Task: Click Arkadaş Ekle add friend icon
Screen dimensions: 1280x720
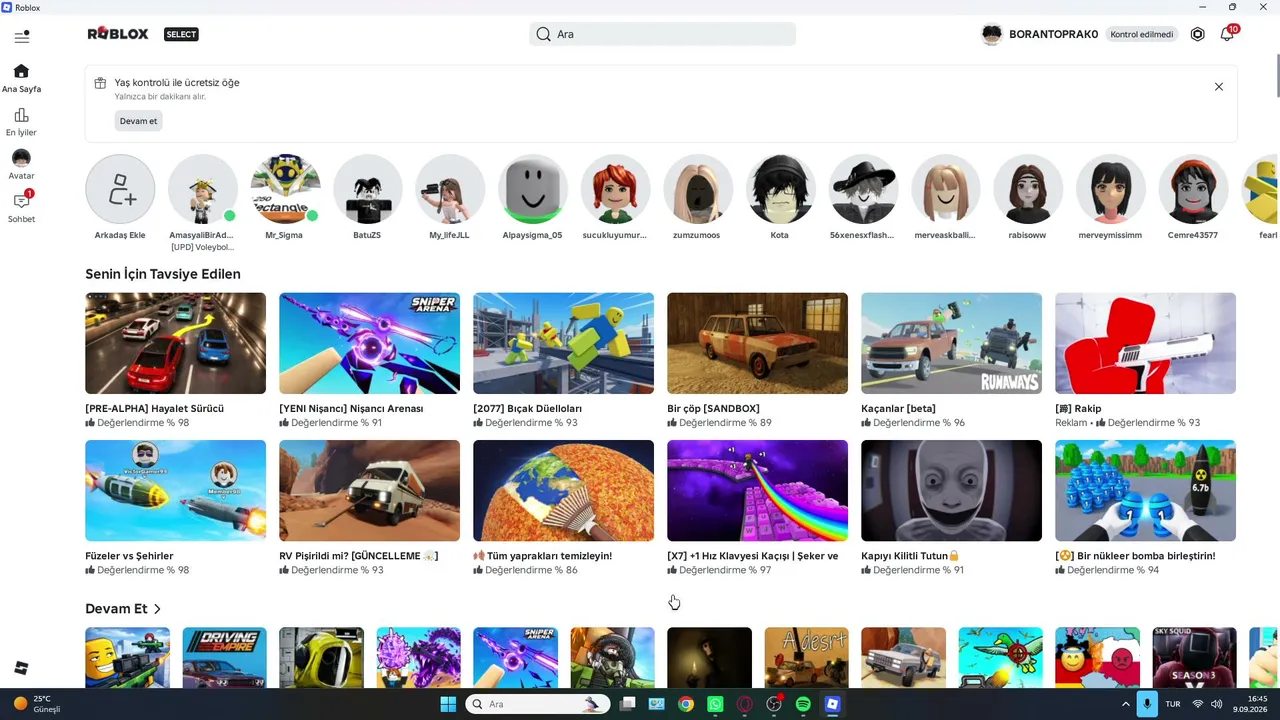Action: pos(120,189)
